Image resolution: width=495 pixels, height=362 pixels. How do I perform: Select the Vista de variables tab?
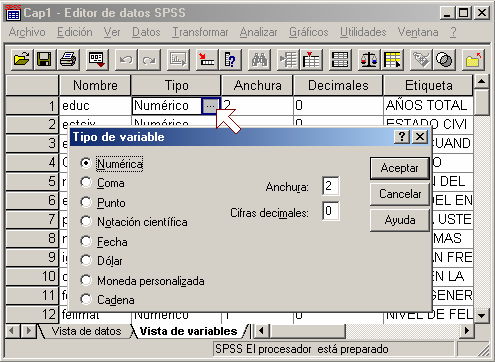(x=188, y=331)
